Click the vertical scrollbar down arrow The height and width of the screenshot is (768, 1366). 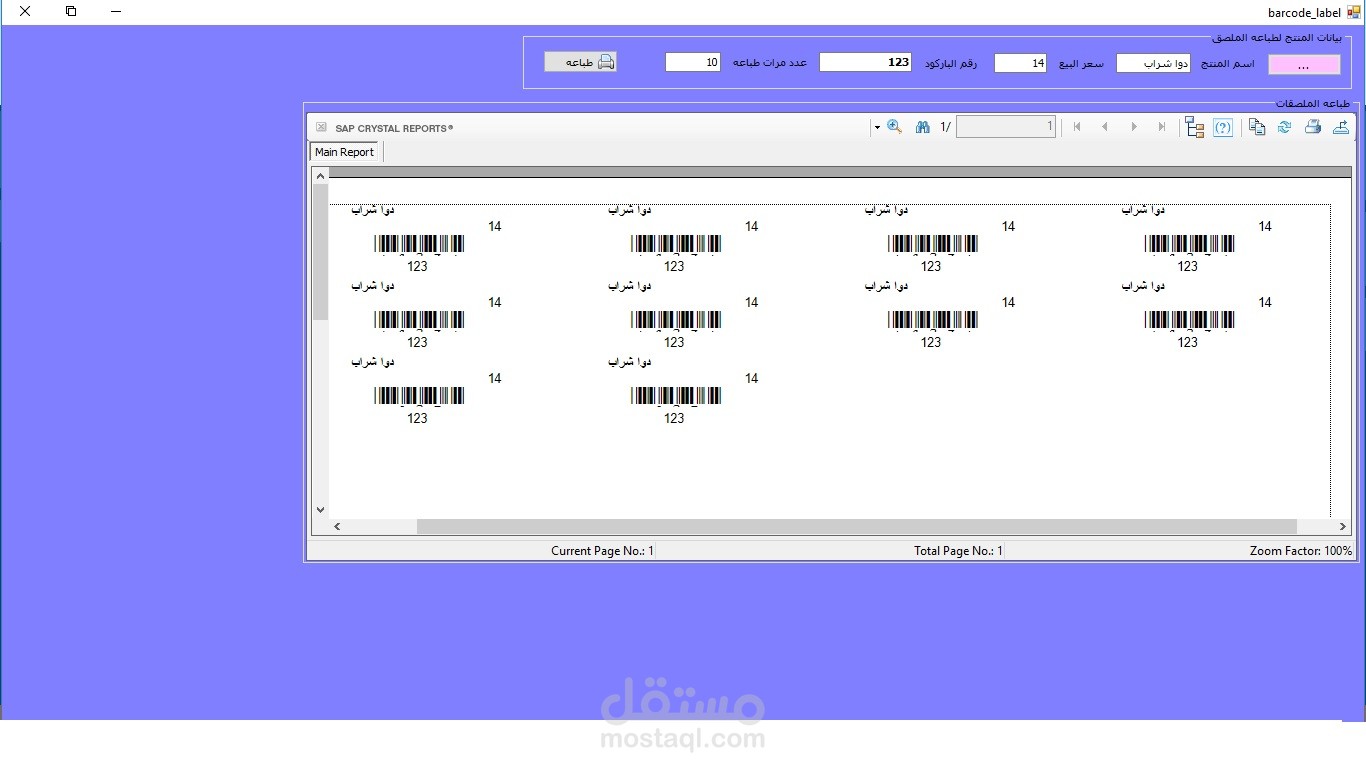pyautogui.click(x=320, y=510)
